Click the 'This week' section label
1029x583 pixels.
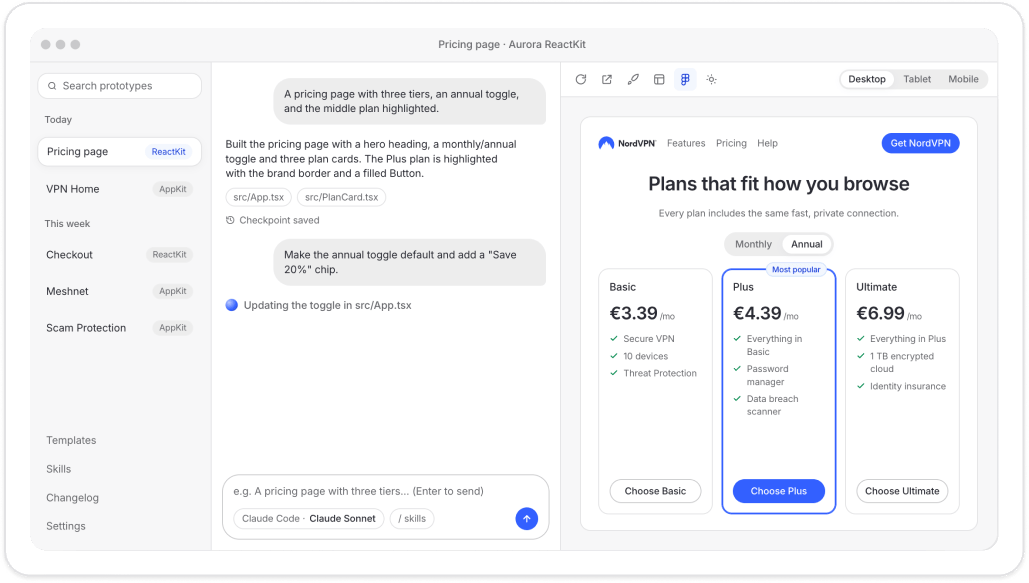point(67,224)
